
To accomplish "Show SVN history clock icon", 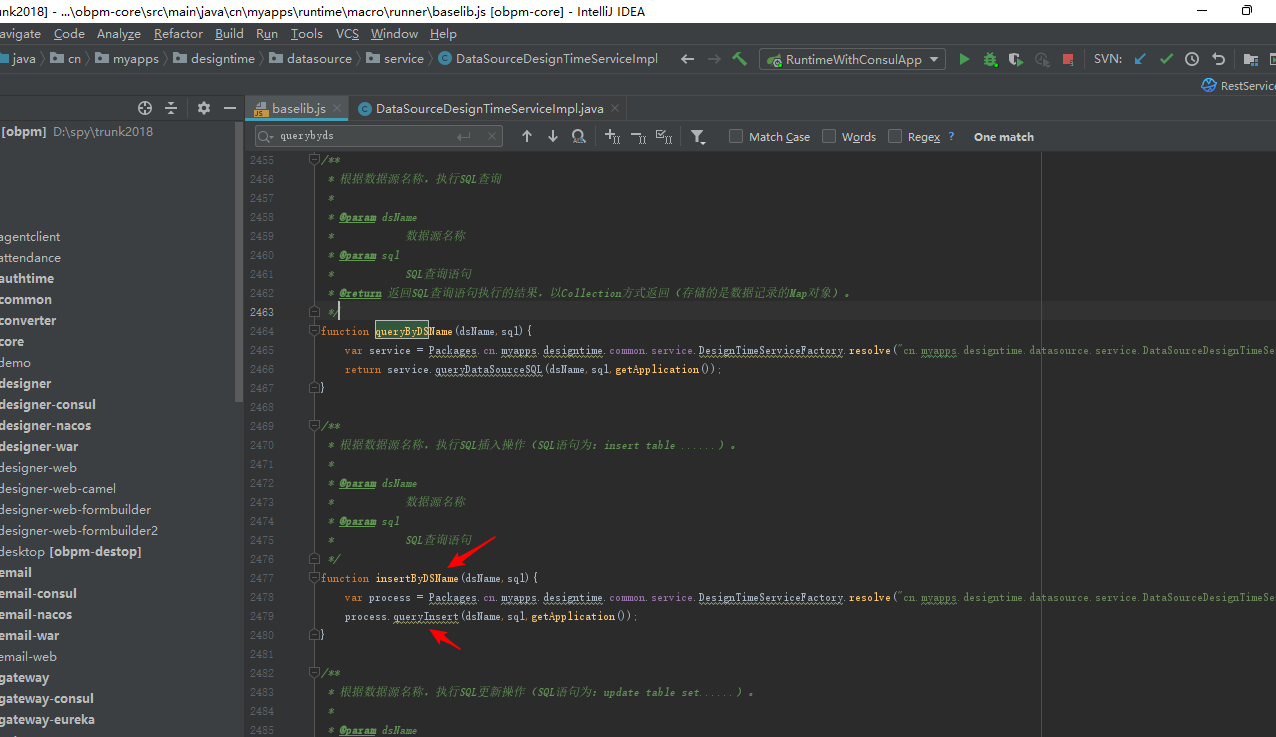I will tap(1192, 59).
